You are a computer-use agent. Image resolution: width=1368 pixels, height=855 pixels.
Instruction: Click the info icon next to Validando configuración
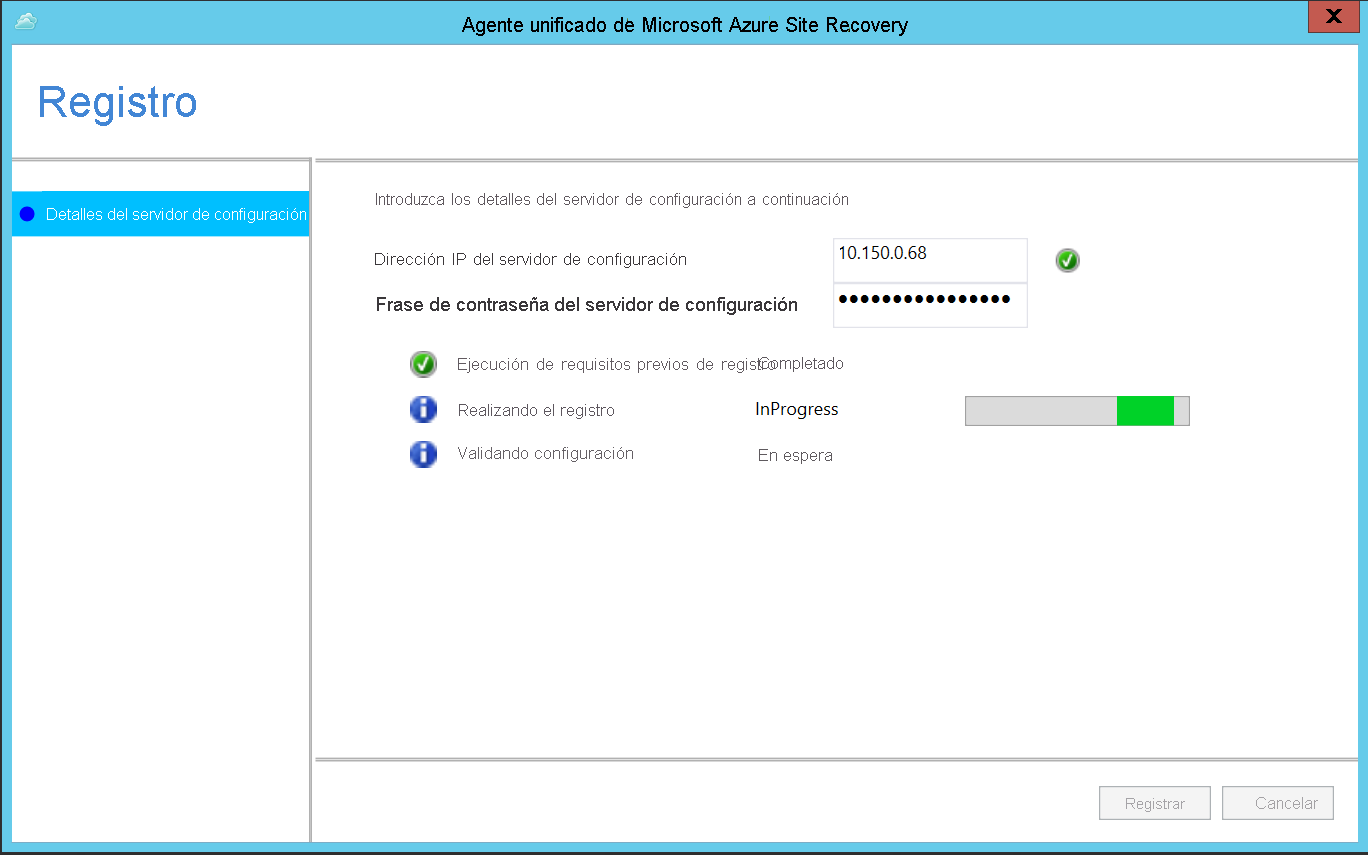point(423,454)
